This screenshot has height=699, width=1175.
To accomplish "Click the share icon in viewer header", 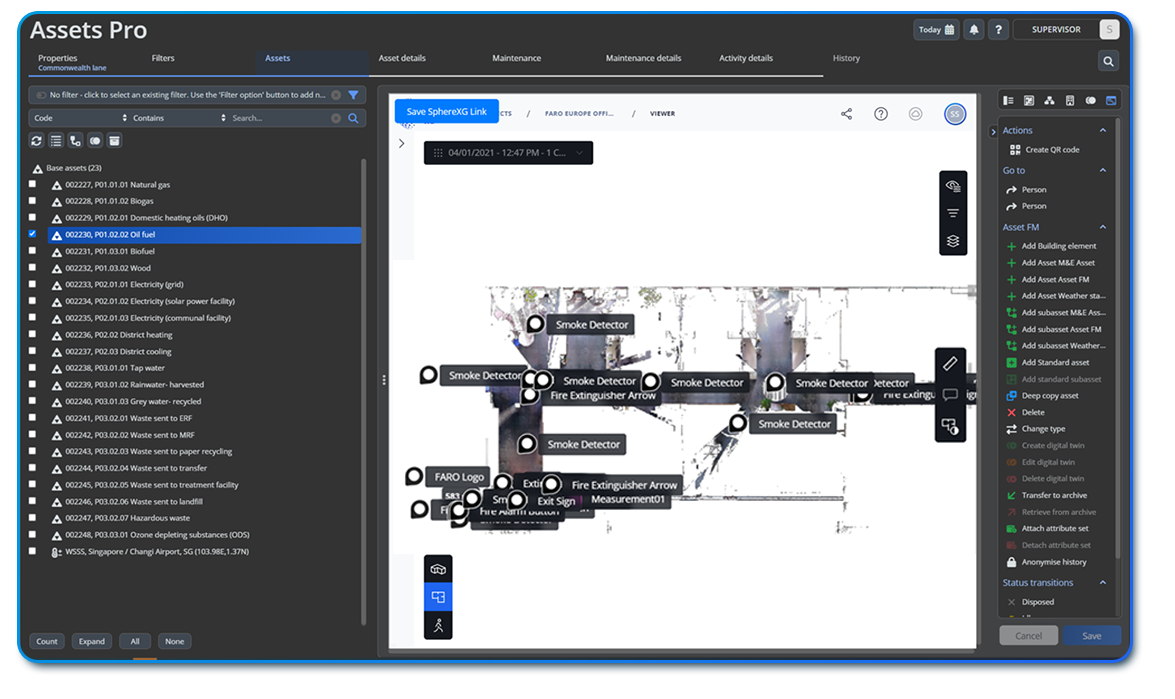I will [x=847, y=114].
